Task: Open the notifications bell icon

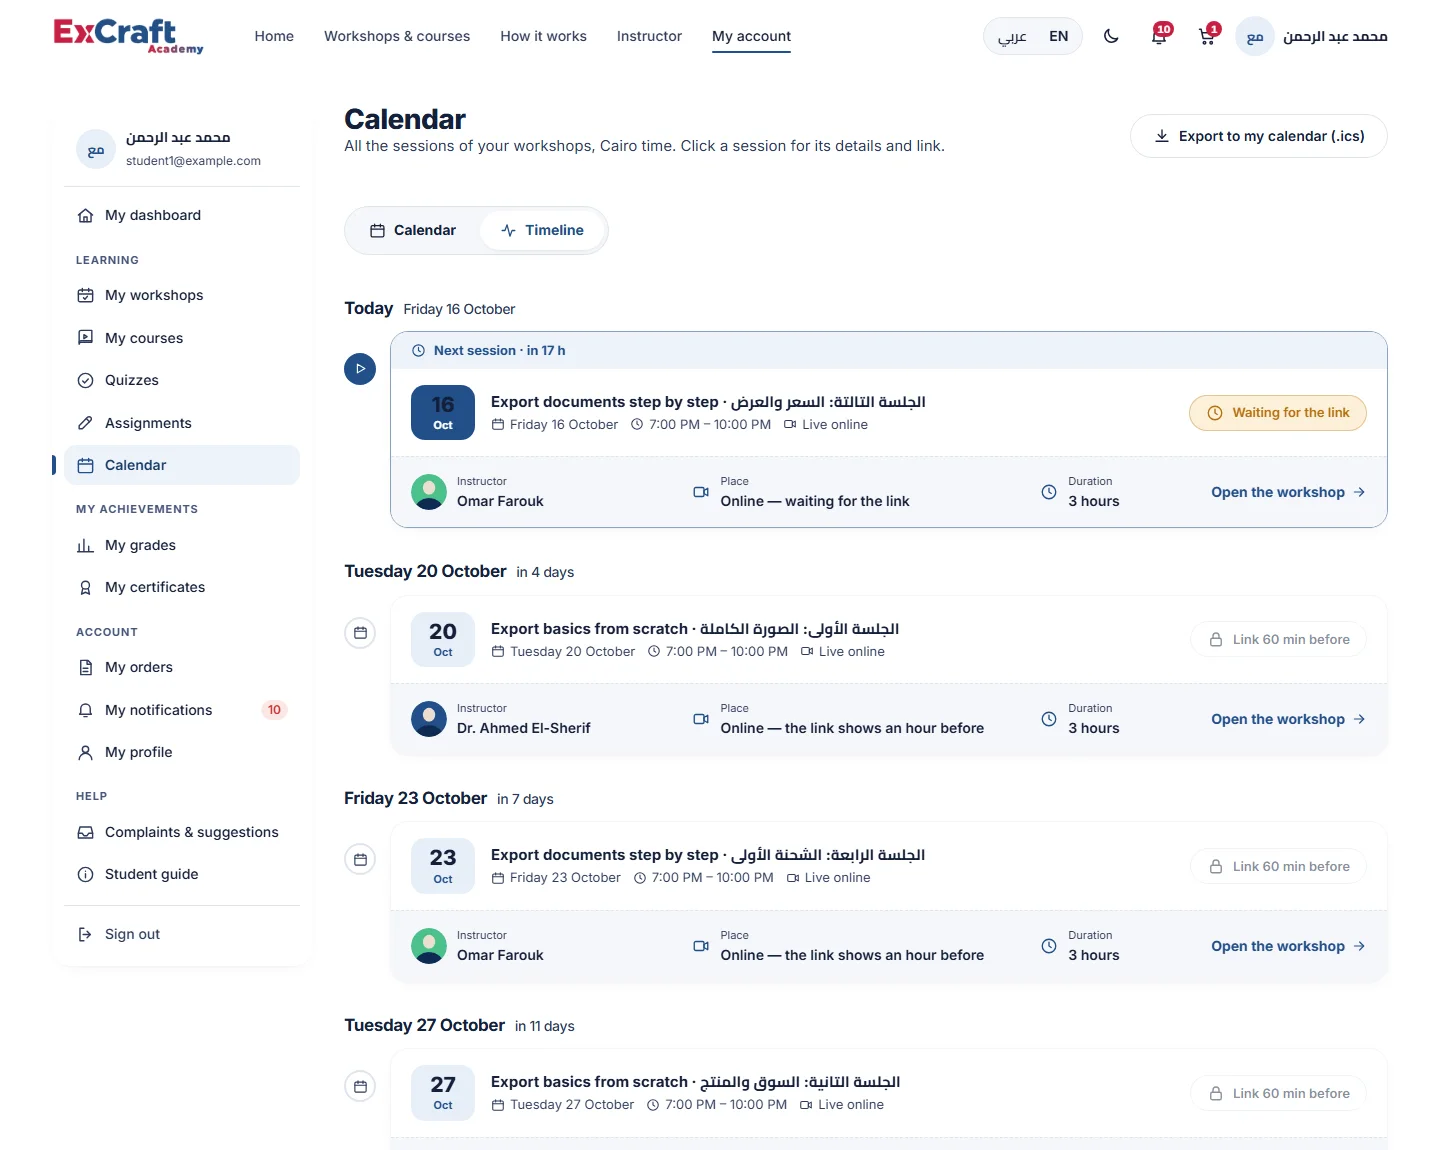Action: click(1160, 36)
